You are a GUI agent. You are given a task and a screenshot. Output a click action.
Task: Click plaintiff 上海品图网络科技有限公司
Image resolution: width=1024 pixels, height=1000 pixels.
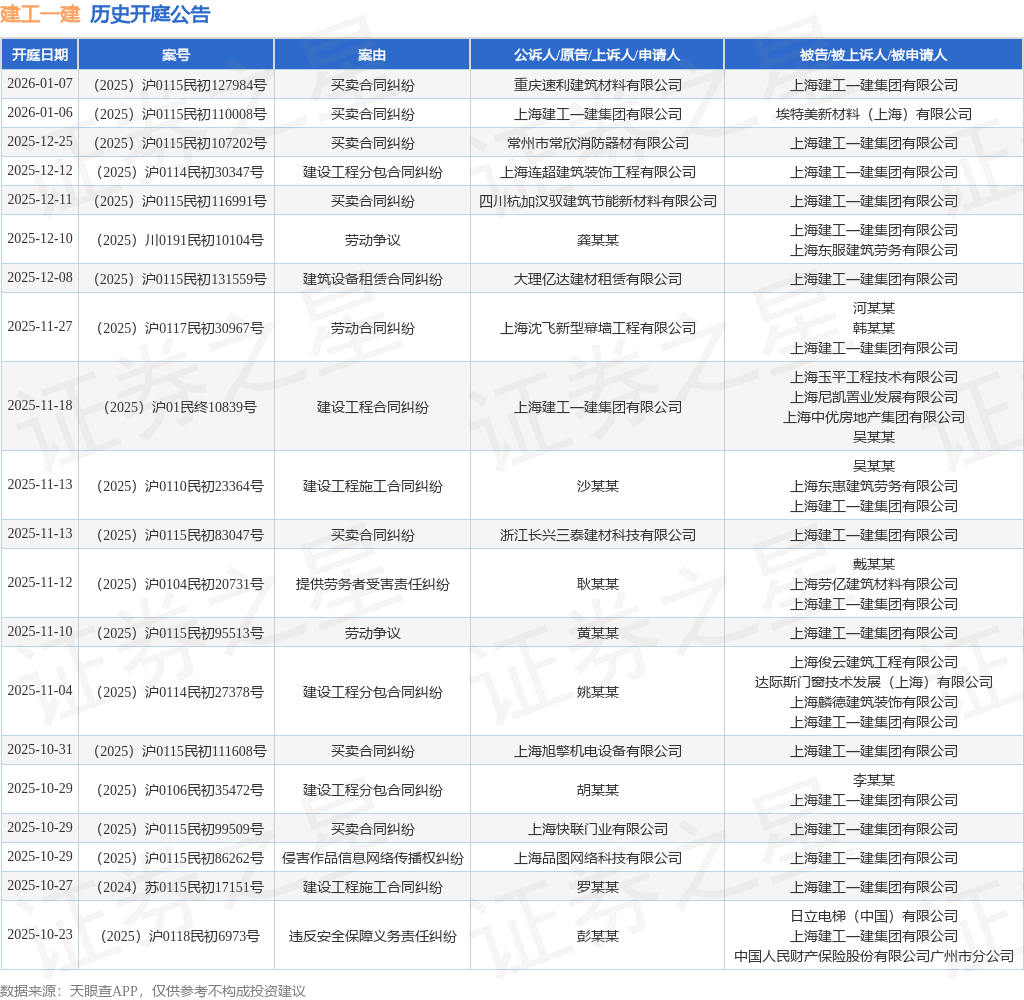tap(598, 858)
